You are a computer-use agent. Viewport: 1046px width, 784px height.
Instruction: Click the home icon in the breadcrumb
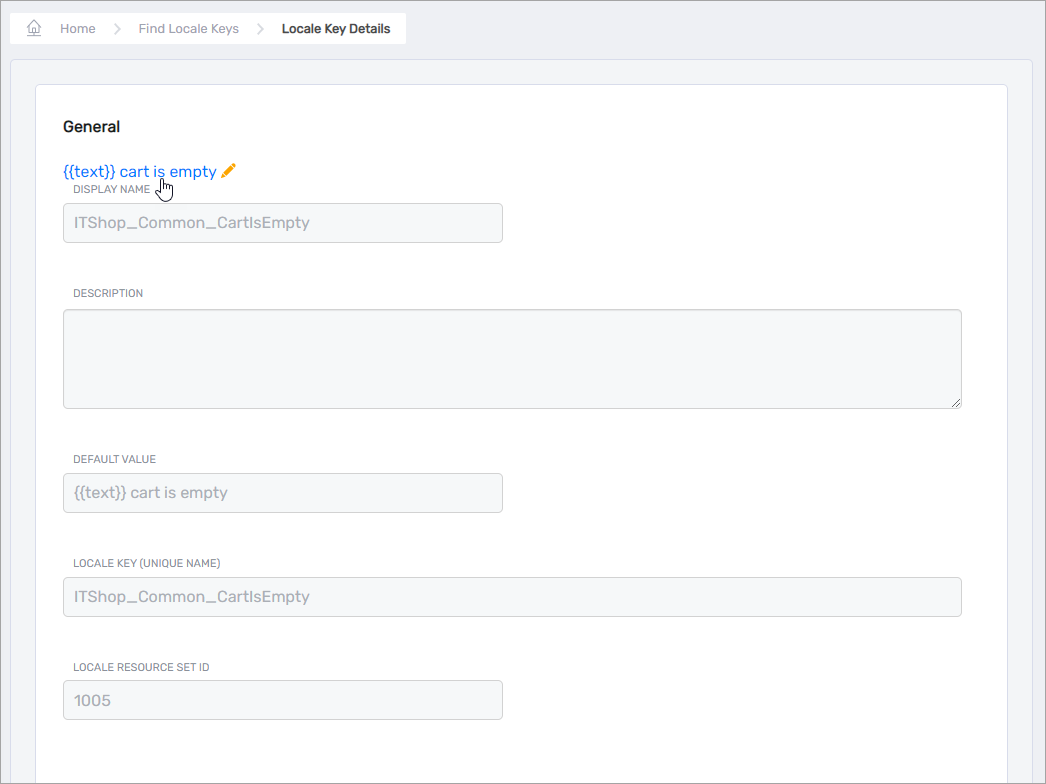pyautogui.click(x=34, y=28)
